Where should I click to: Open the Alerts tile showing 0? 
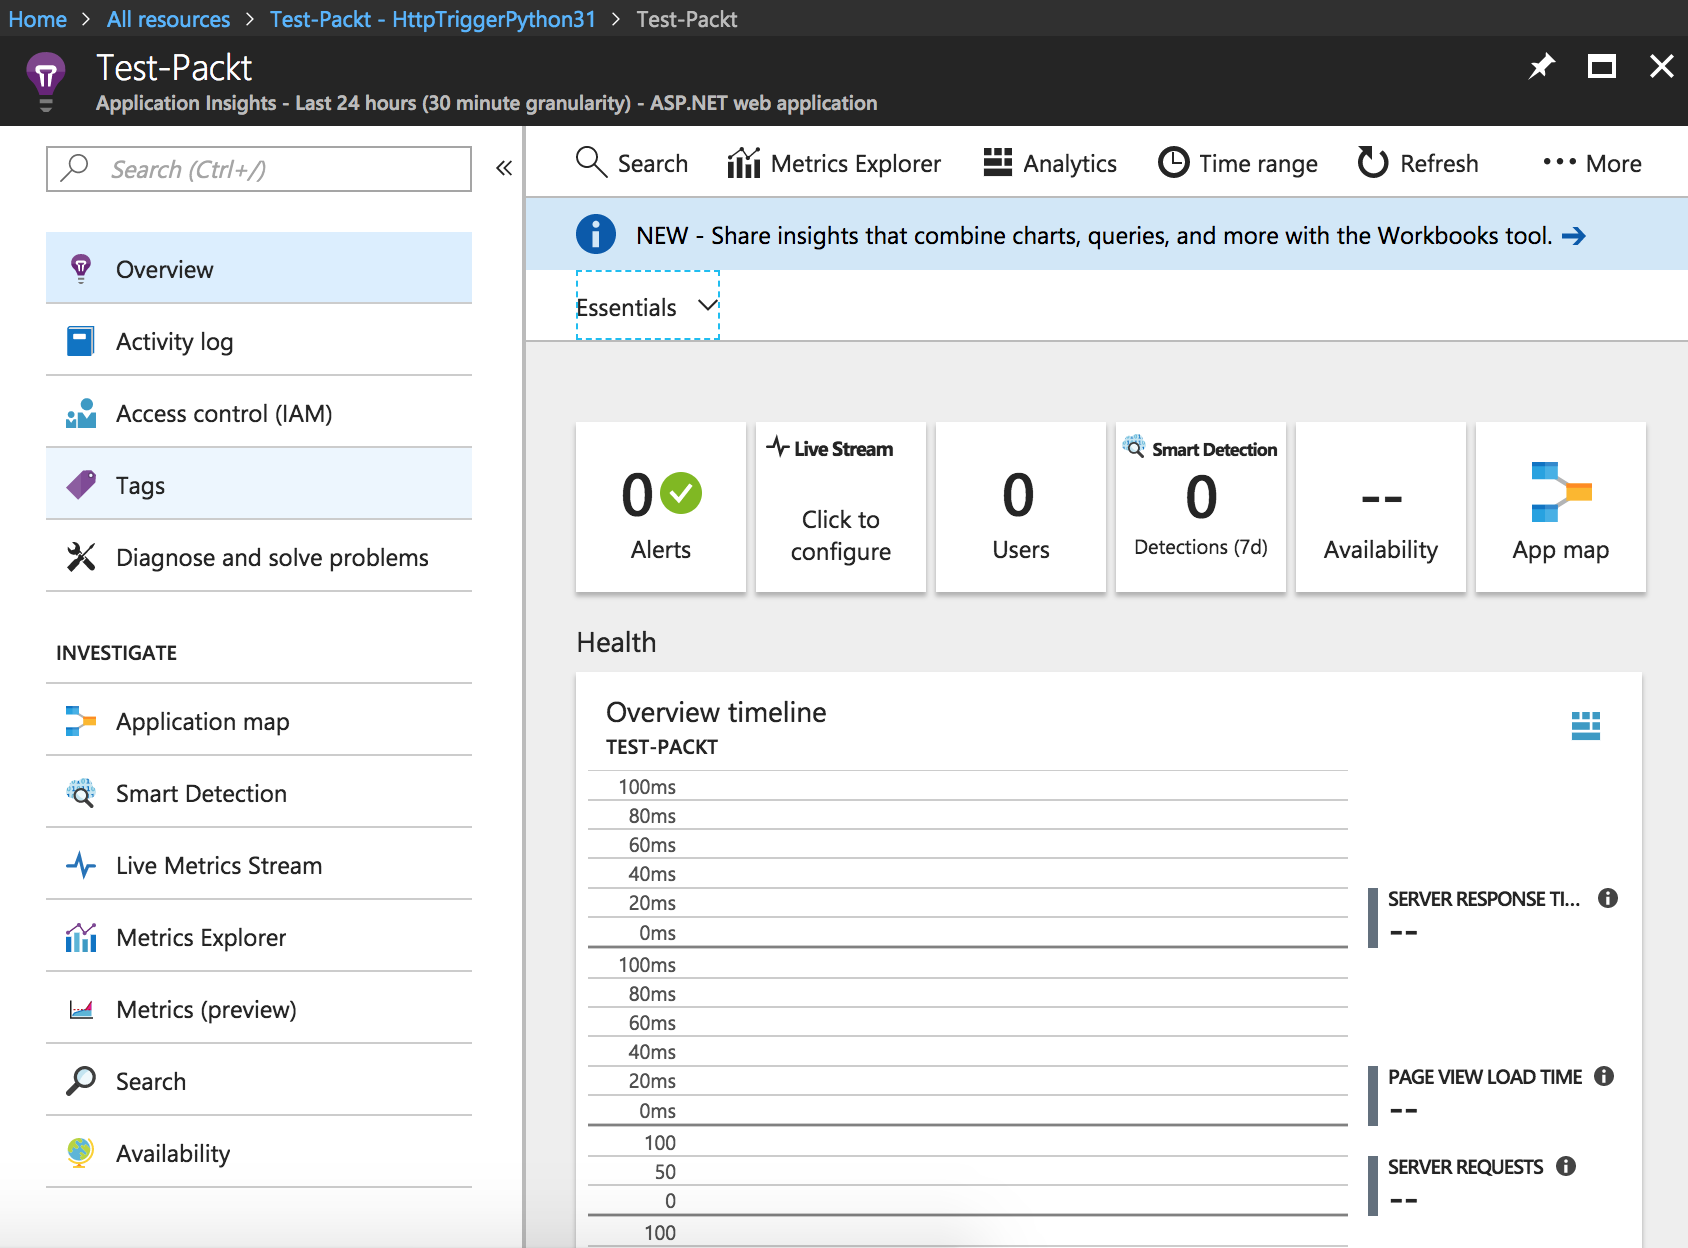[x=661, y=507]
